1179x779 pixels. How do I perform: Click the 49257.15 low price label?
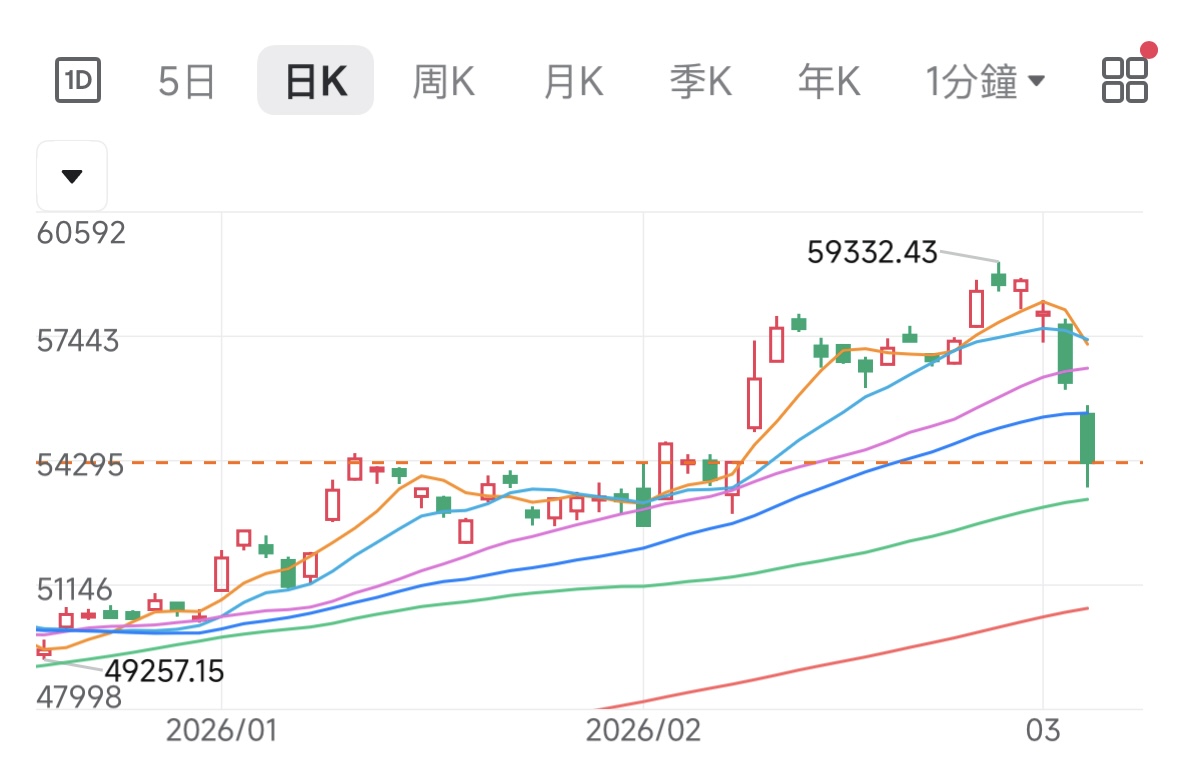click(x=164, y=670)
